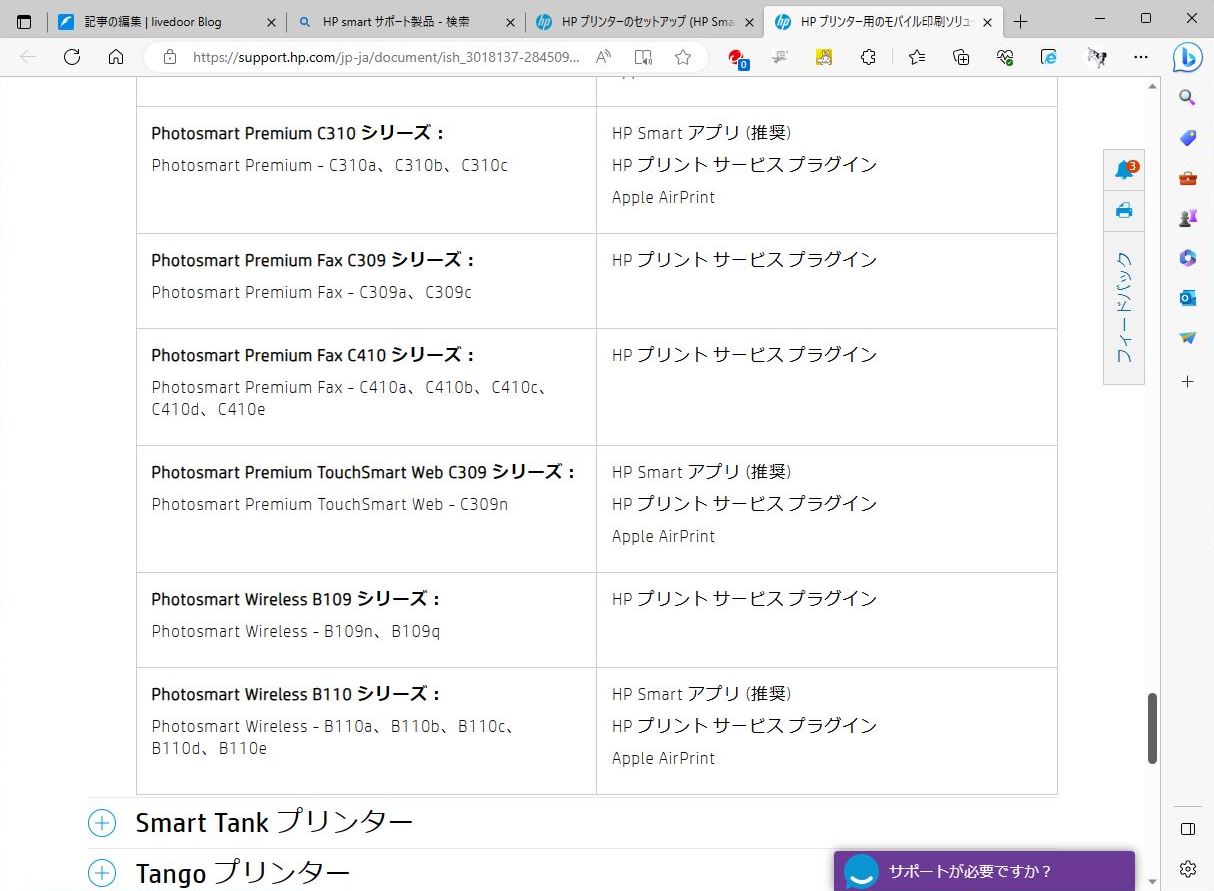1214x891 pixels.
Task: Click the red extension icon with badge
Action: point(738,58)
